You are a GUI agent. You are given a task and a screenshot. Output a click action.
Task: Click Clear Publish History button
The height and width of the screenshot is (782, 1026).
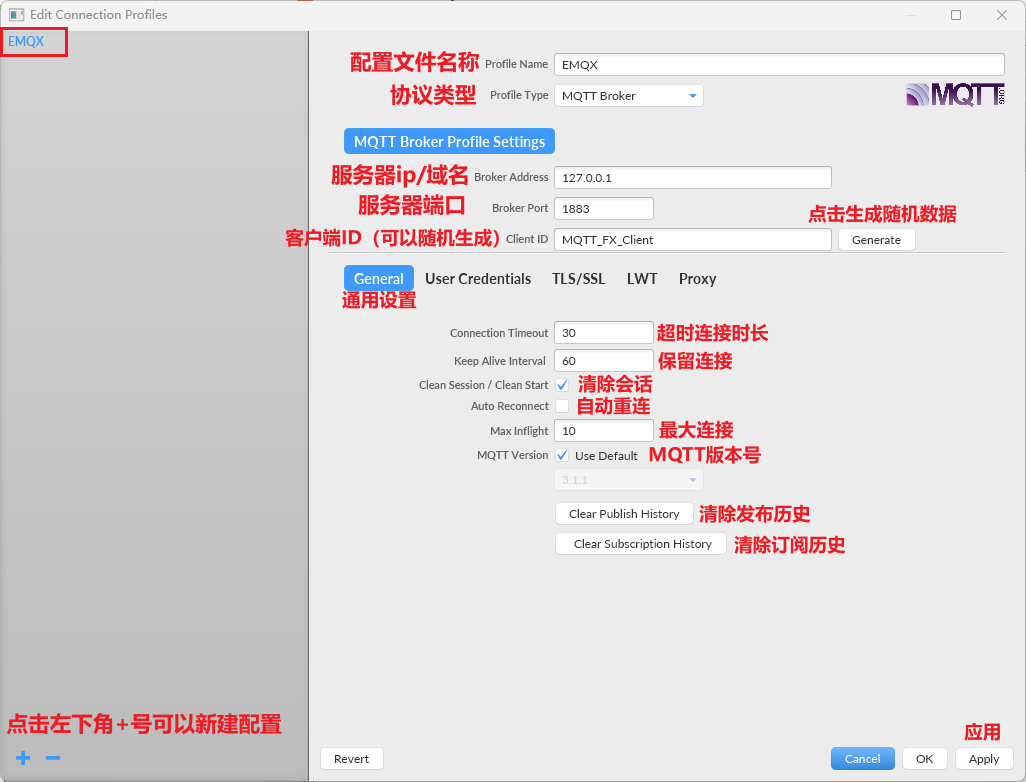click(624, 514)
